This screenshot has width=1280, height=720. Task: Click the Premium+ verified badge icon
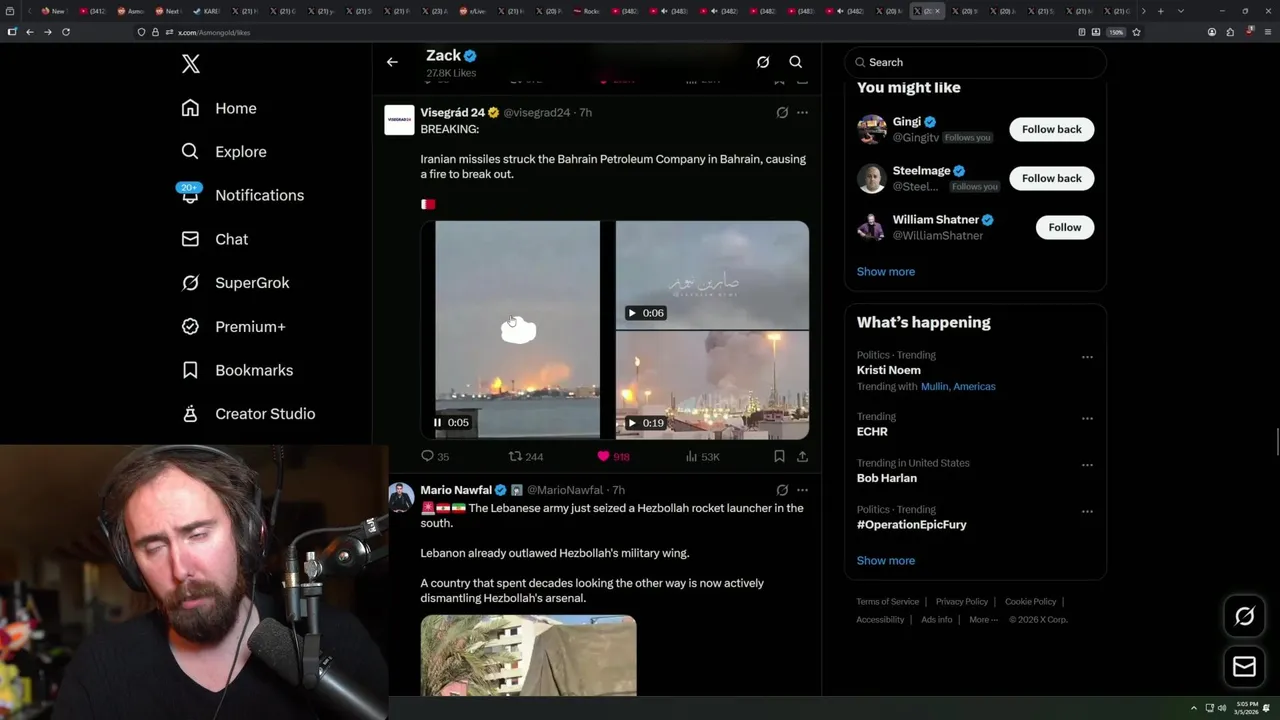(190, 327)
